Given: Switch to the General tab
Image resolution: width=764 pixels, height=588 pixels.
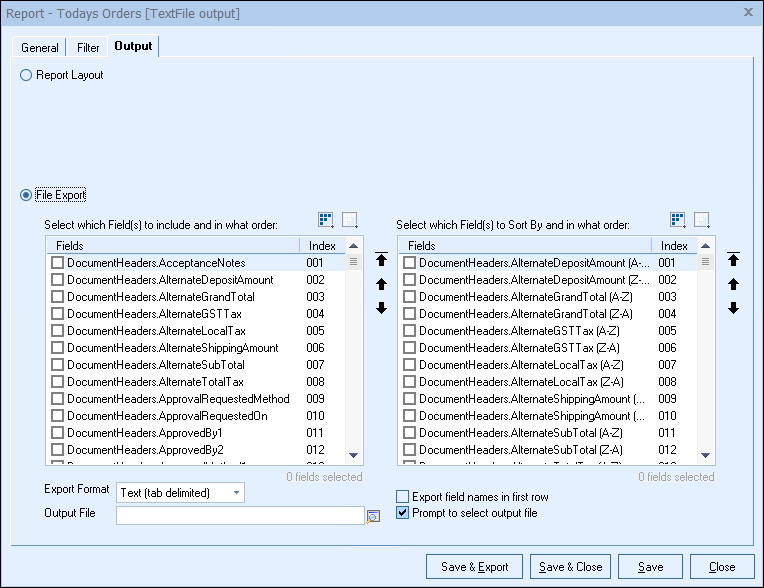Looking at the screenshot, I should (40, 47).
